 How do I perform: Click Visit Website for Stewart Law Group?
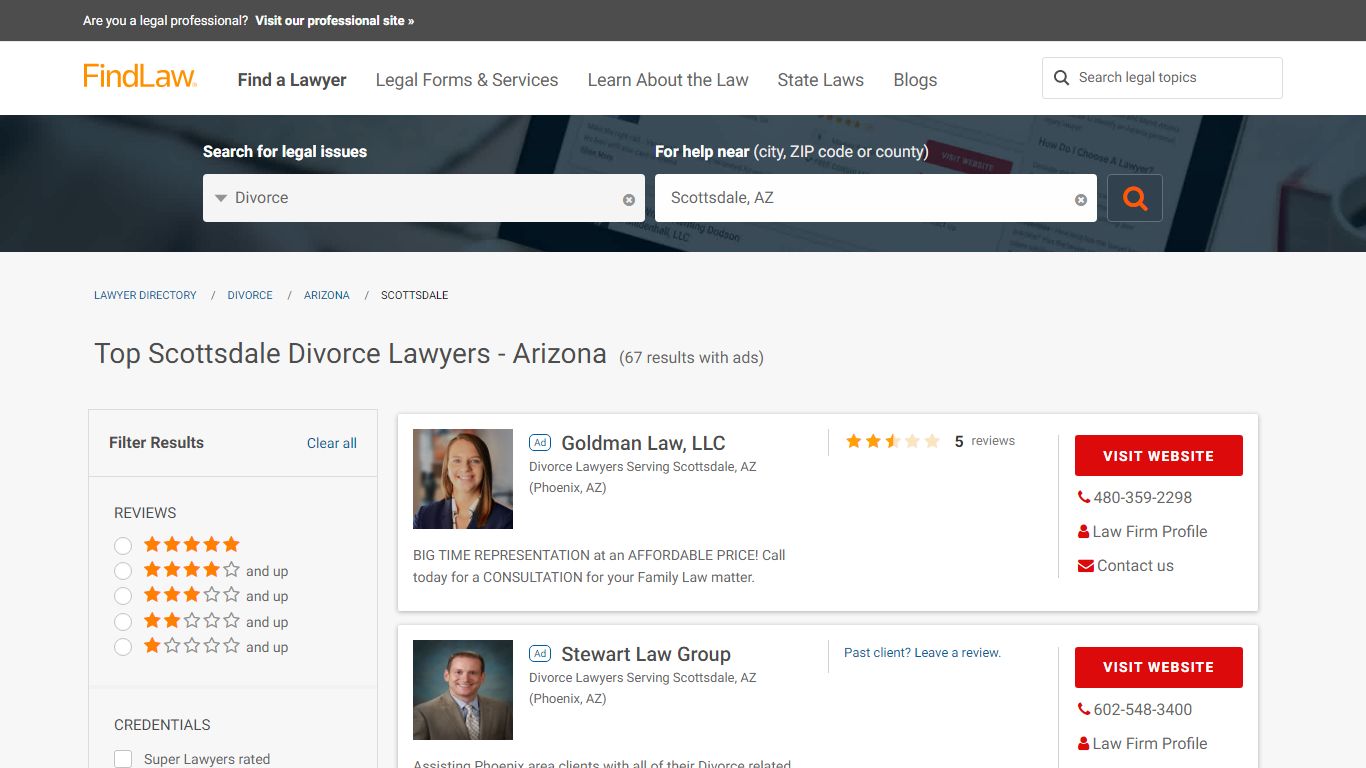pyautogui.click(x=1159, y=667)
